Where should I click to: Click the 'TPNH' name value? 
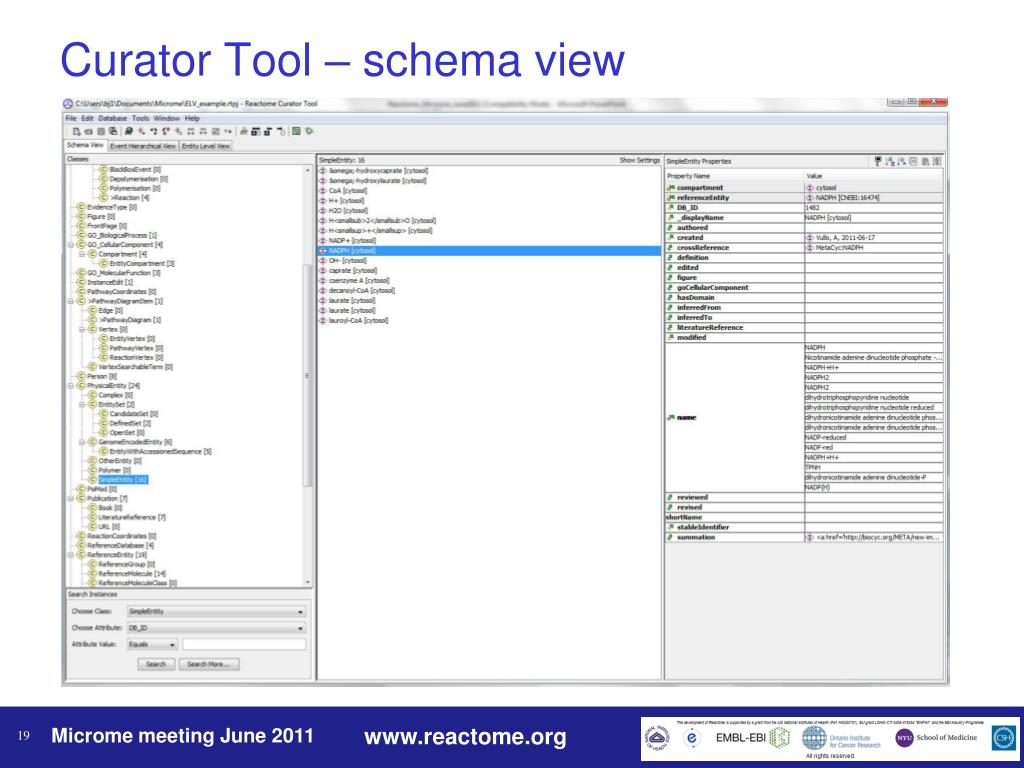click(874, 468)
